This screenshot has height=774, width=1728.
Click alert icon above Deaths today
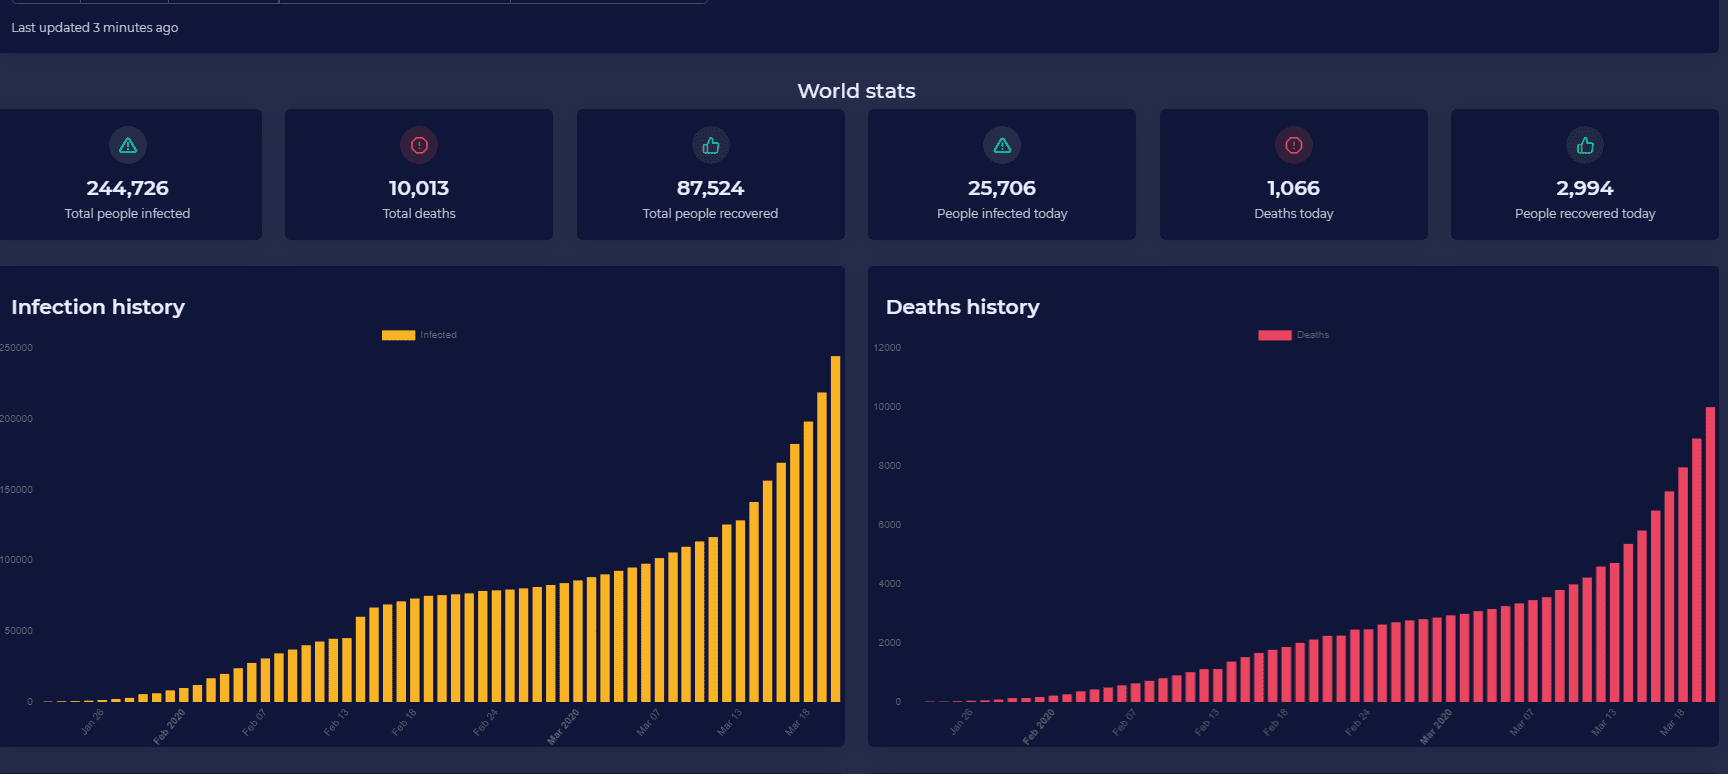[1294, 145]
